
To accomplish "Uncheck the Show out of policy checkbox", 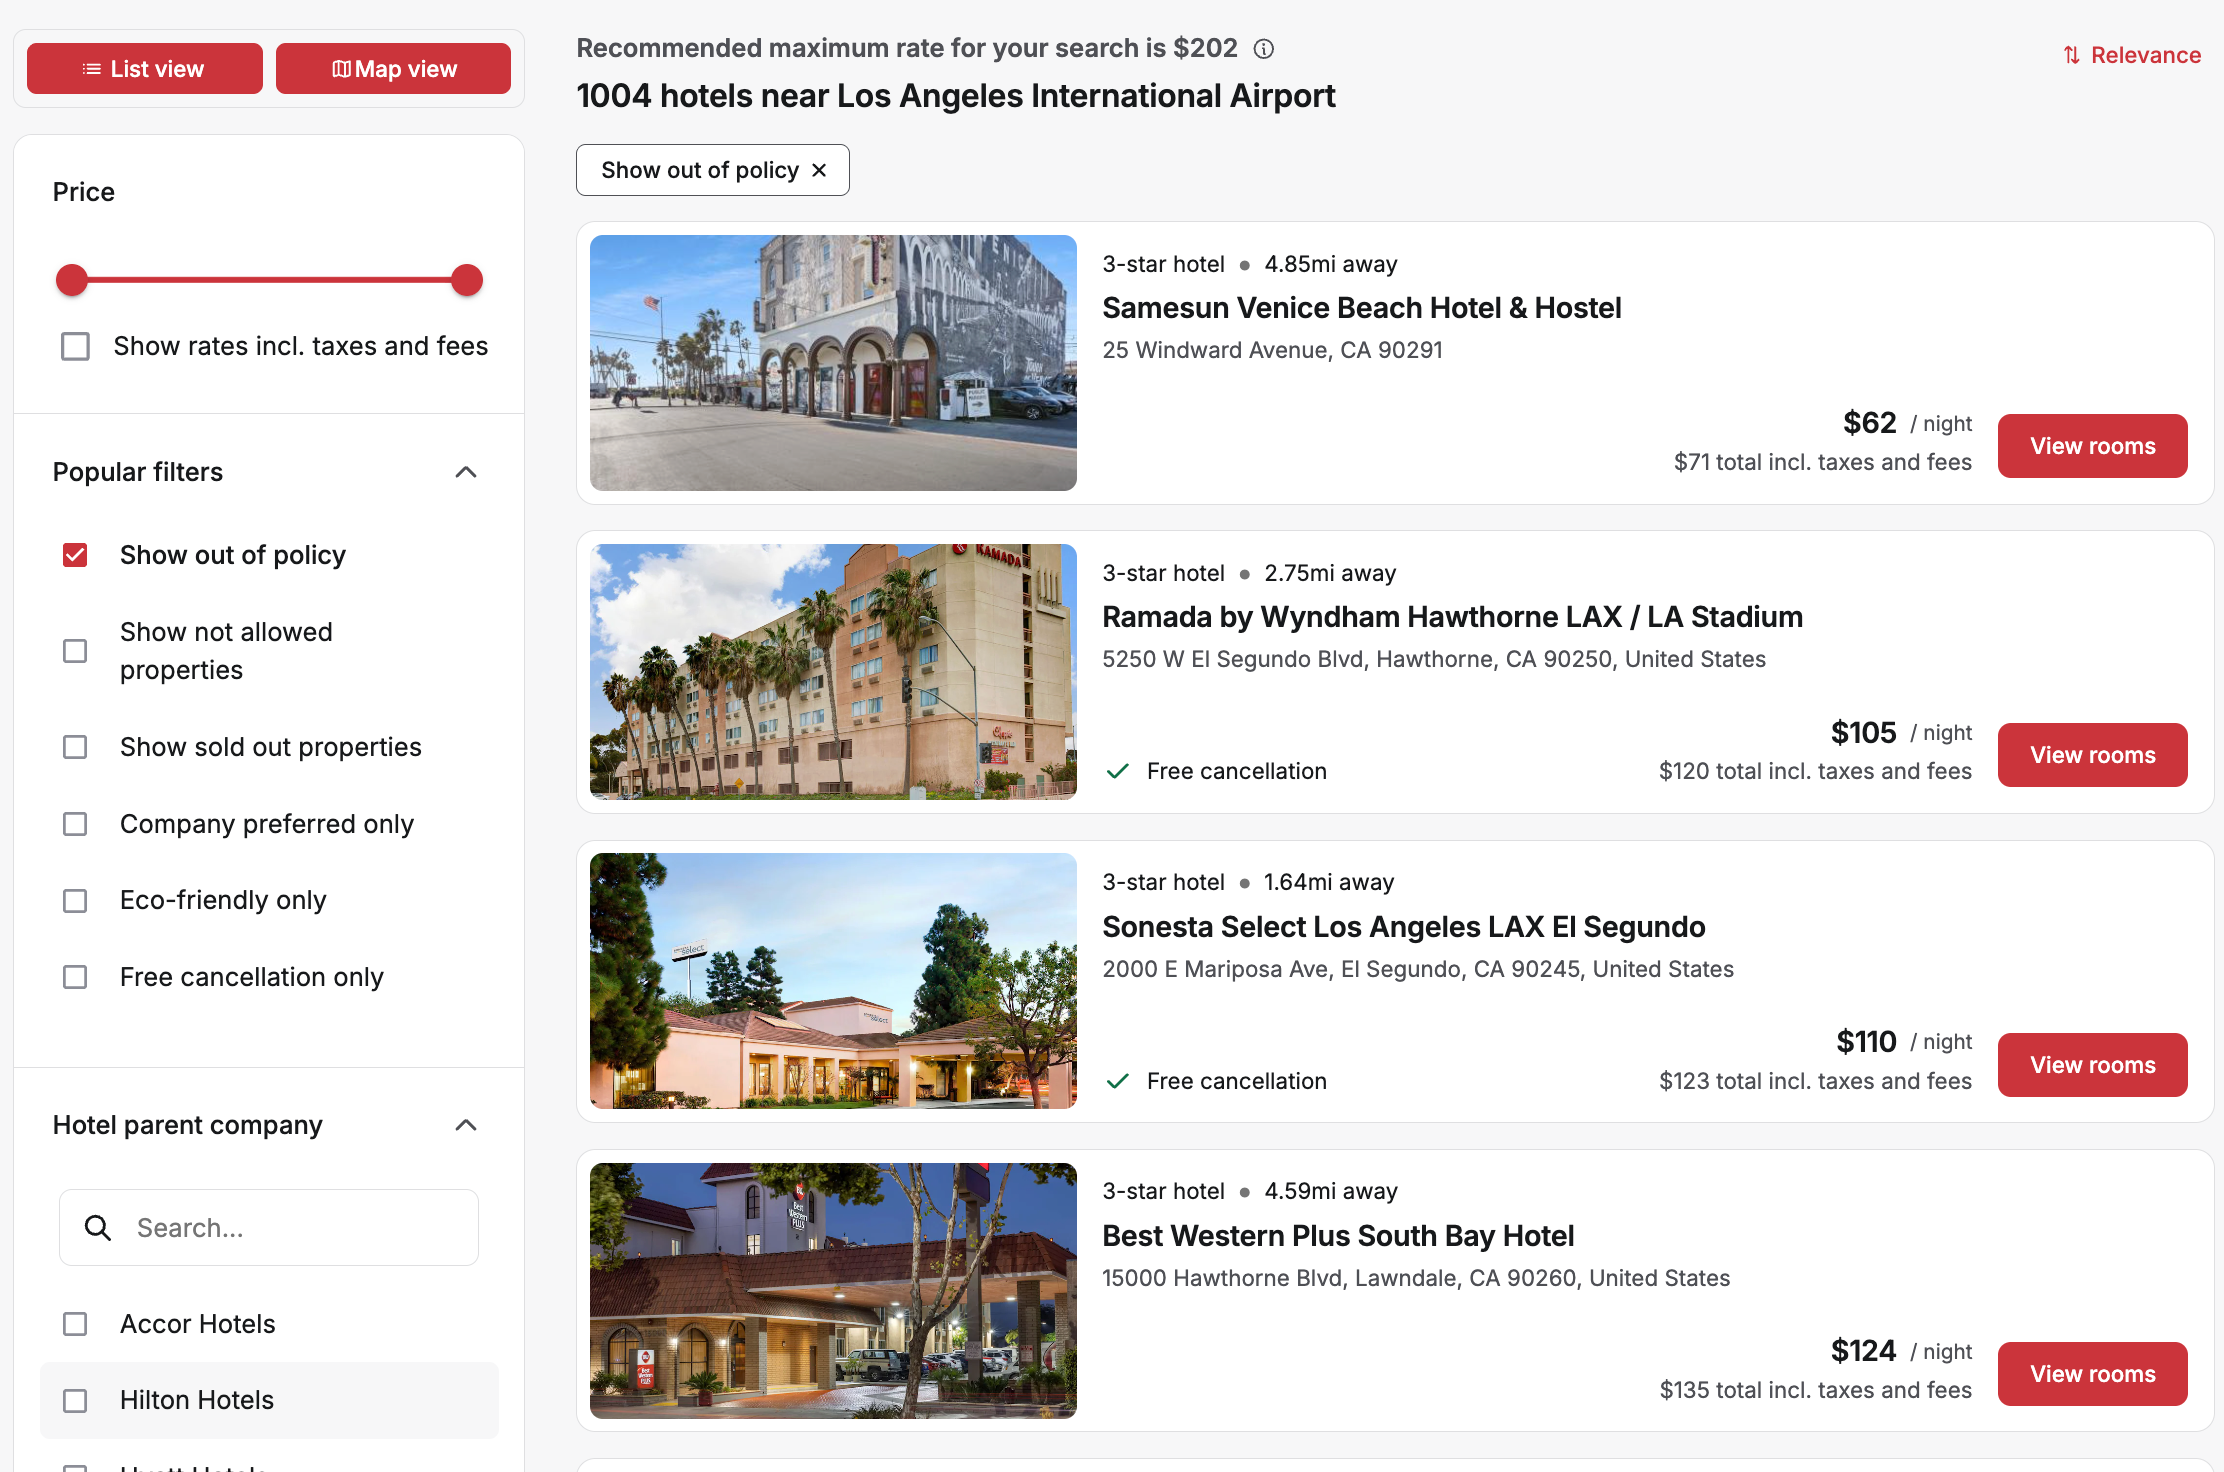I will pos(75,555).
